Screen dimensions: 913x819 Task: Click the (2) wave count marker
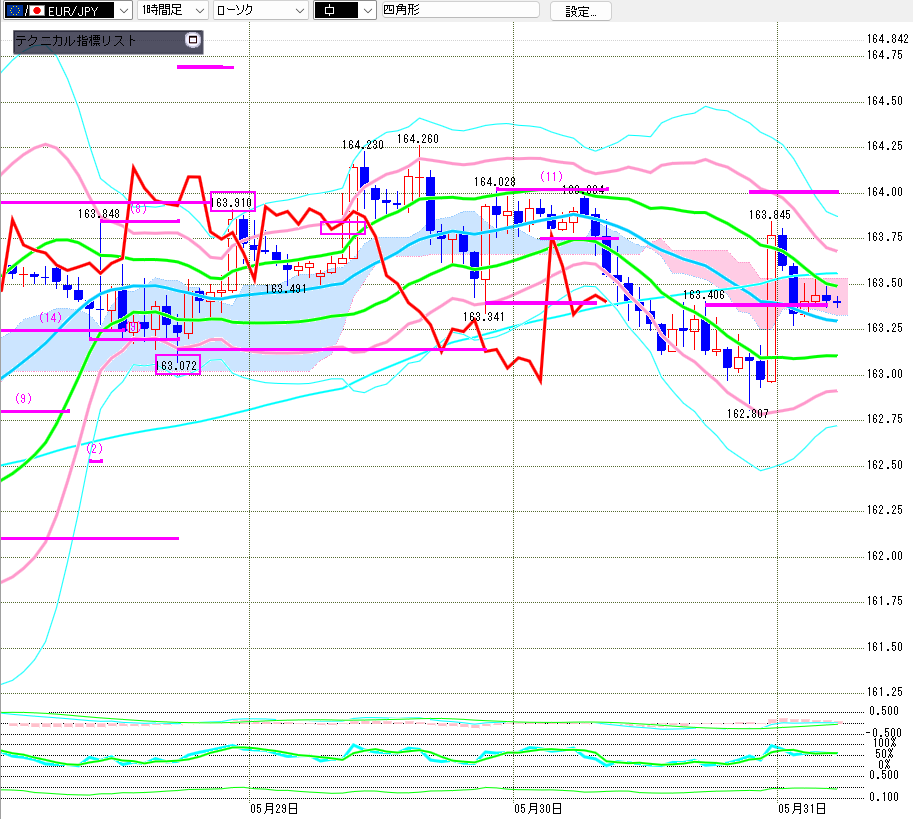point(94,448)
